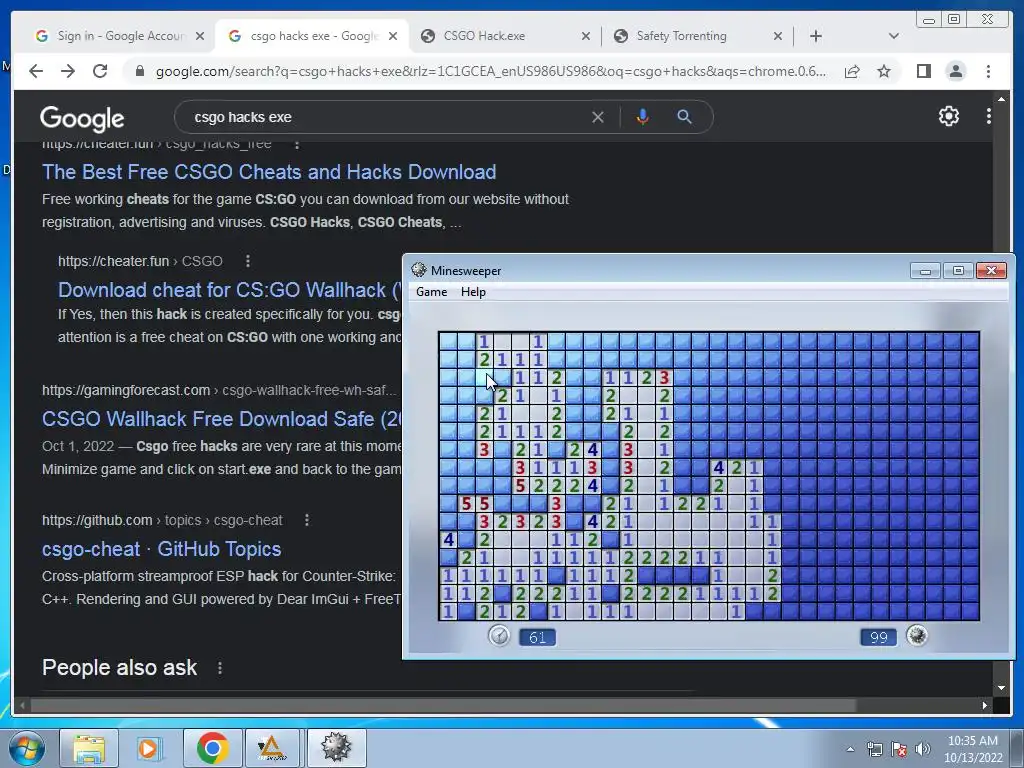This screenshot has height=768, width=1024.
Task: Open options dots next to People also ask
Action: 220,668
